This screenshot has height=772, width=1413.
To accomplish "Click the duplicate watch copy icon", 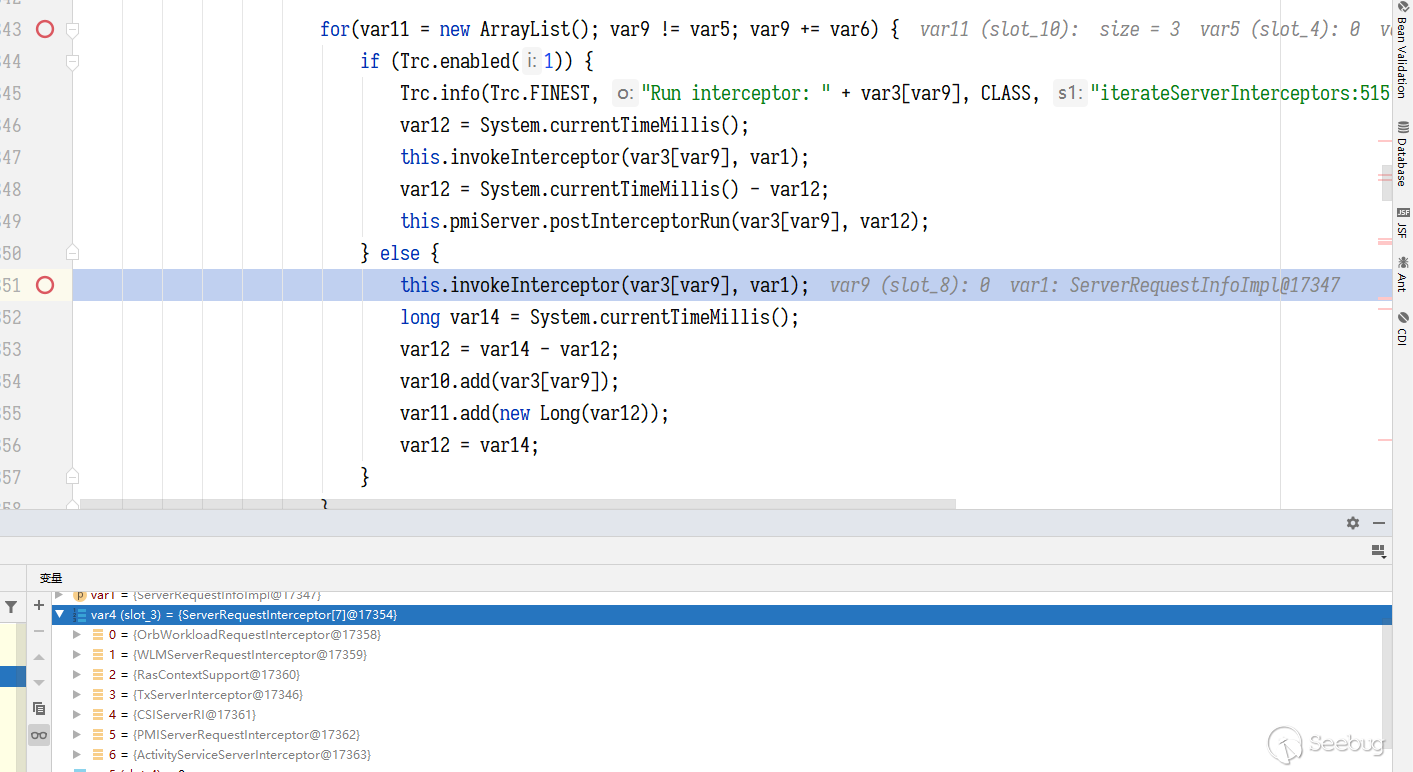I will click(x=39, y=708).
